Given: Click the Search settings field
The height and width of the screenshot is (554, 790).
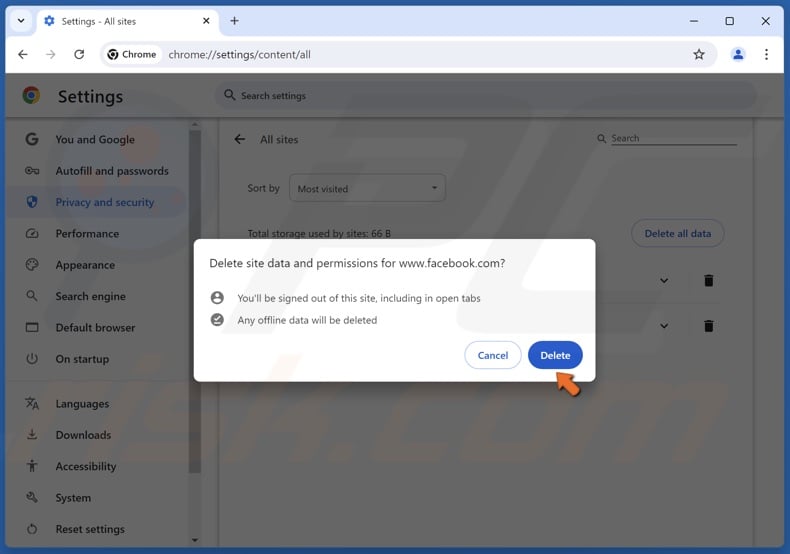Looking at the screenshot, I should click(485, 96).
